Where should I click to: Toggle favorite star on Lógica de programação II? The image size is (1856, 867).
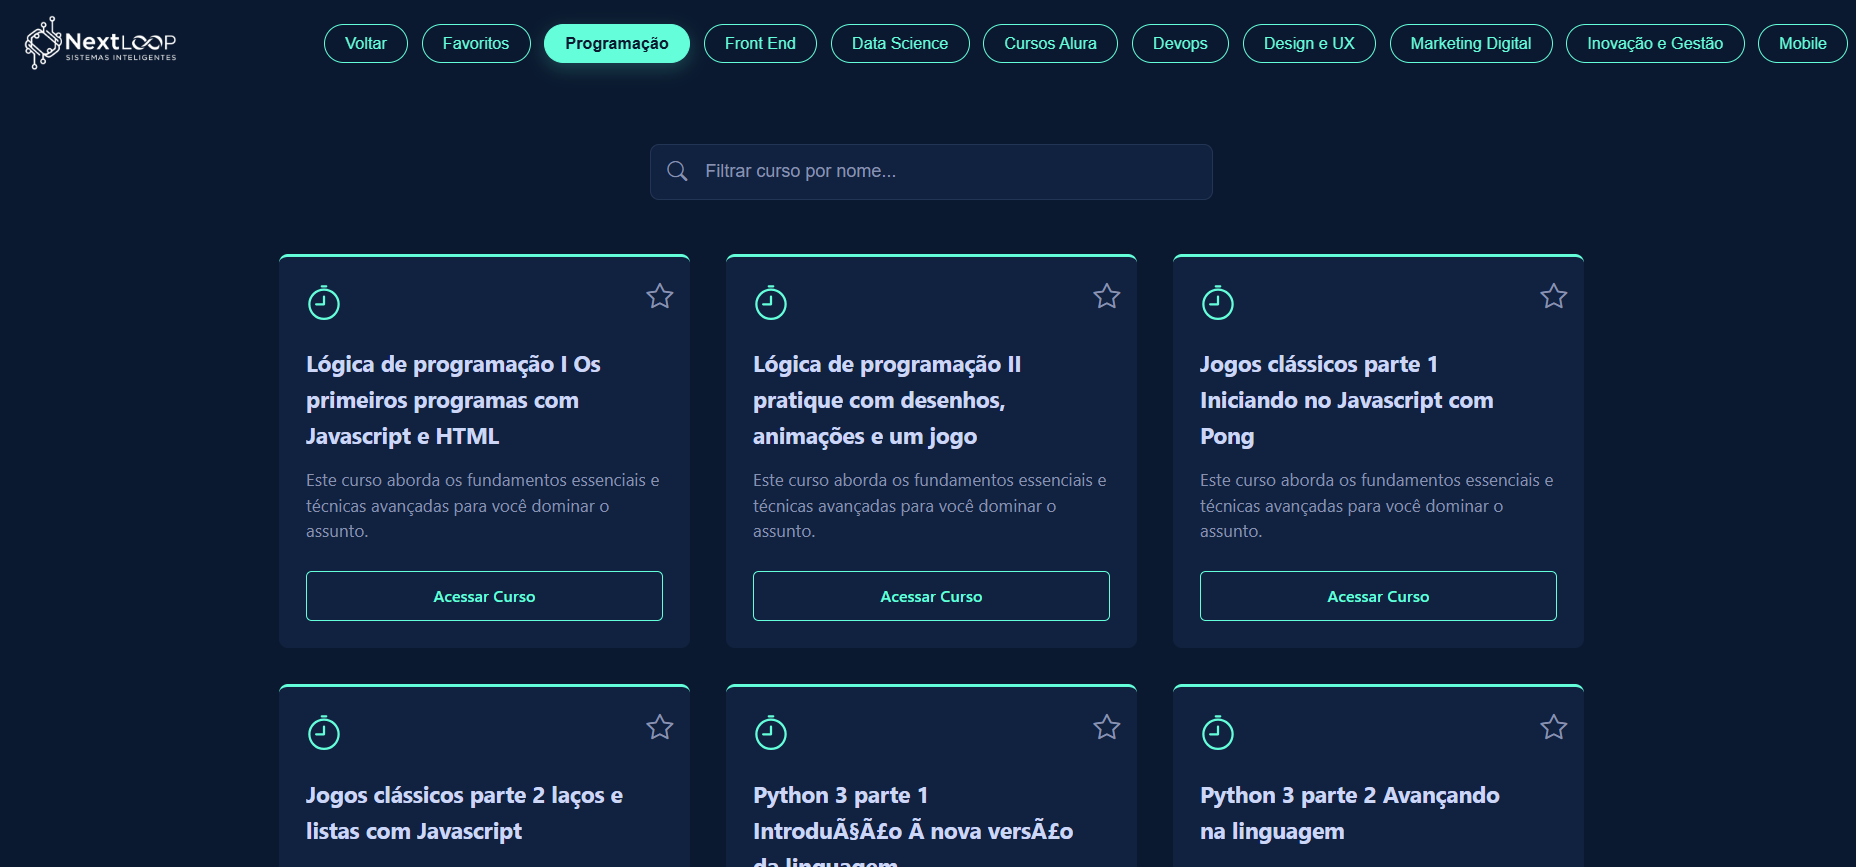(x=1107, y=296)
